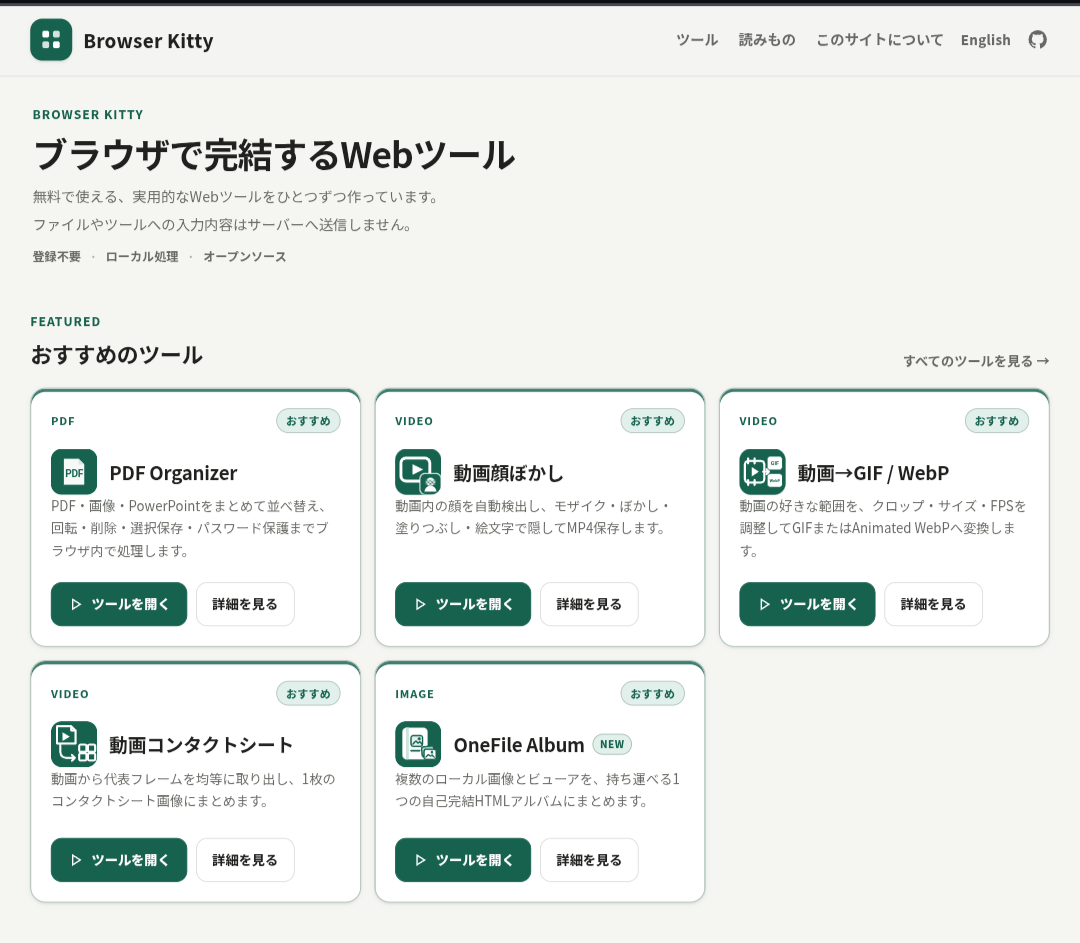This screenshot has height=943, width=1080.
Task: Open the GitHub icon link in header
Action: [1037, 40]
